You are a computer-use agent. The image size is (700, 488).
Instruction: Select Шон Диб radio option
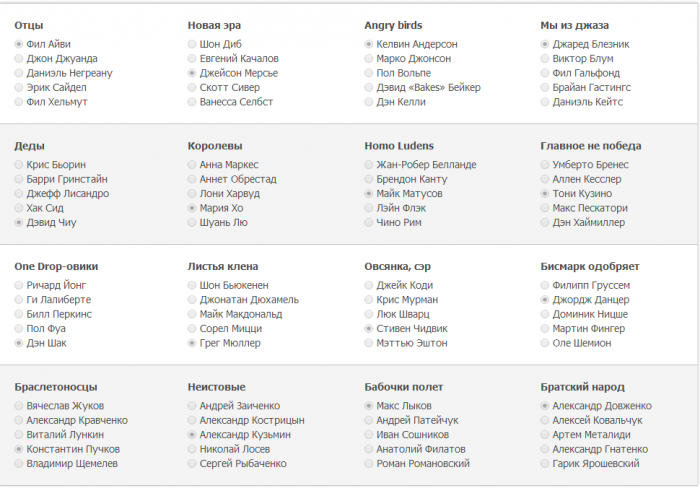[x=192, y=45]
